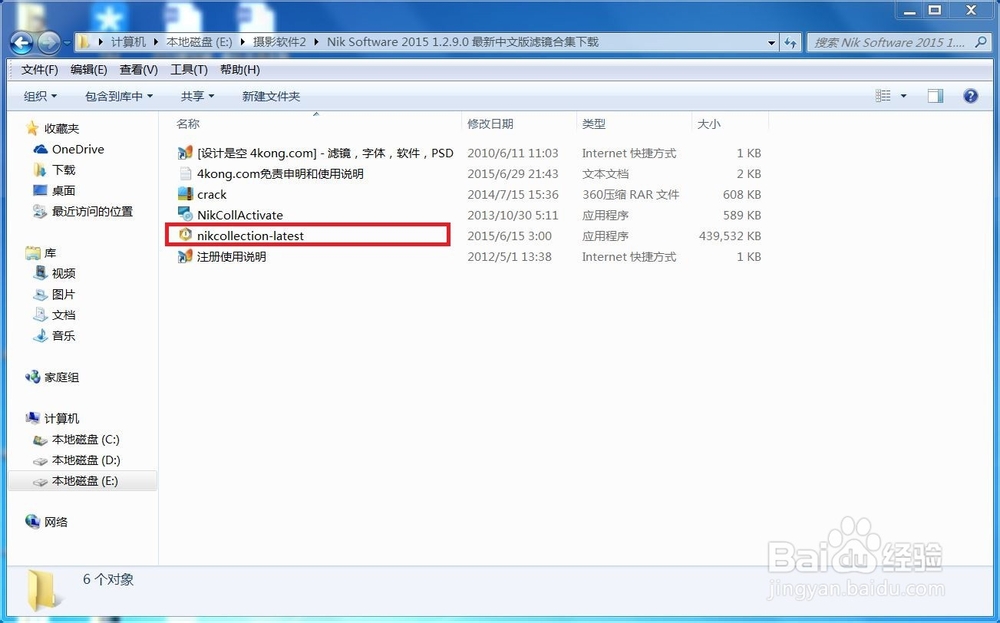Click 本地磁盘 (E:) in the address breadcrumb
Image resolution: width=1000 pixels, height=623 pixels.
[199, 42]
